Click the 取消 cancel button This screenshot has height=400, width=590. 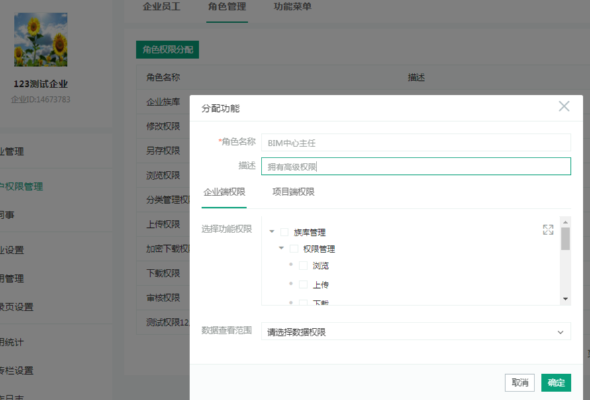pyautogui.click(x=520, y=383)
